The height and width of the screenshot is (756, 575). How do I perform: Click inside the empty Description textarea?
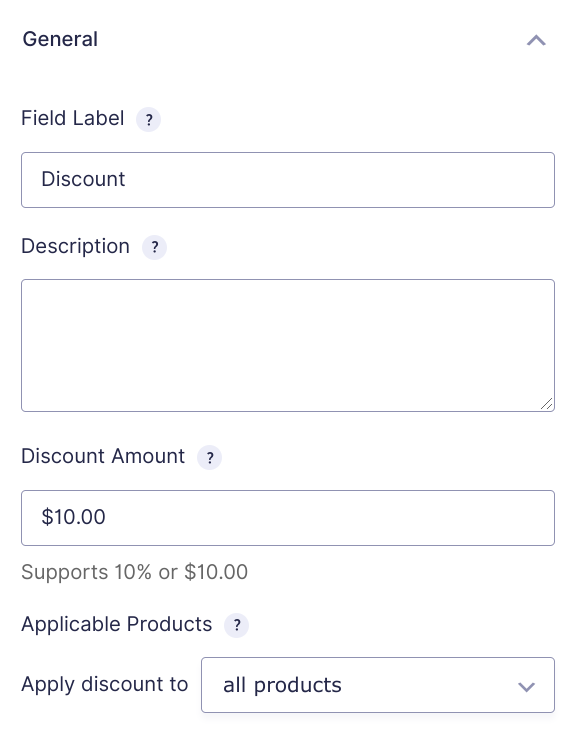288,345
